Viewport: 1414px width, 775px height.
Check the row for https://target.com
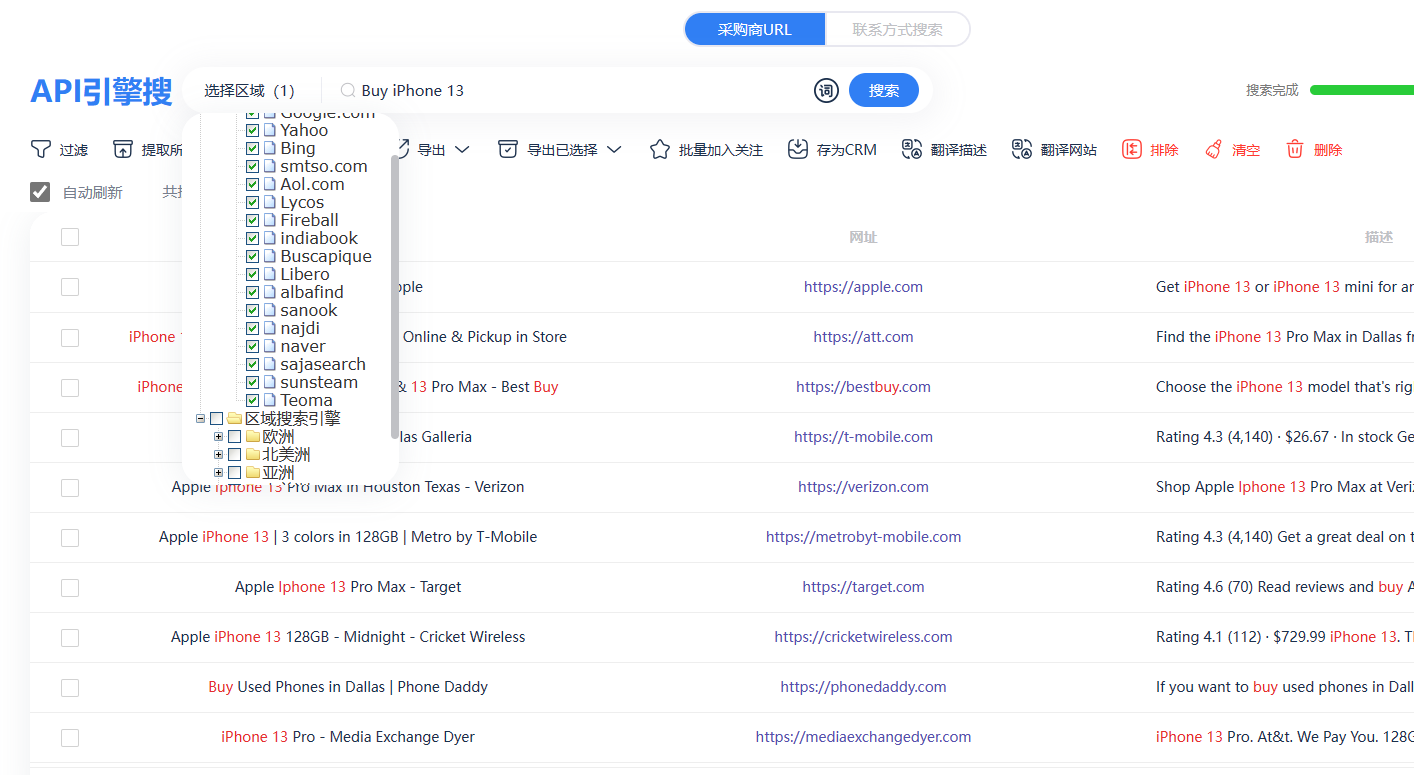70,587
